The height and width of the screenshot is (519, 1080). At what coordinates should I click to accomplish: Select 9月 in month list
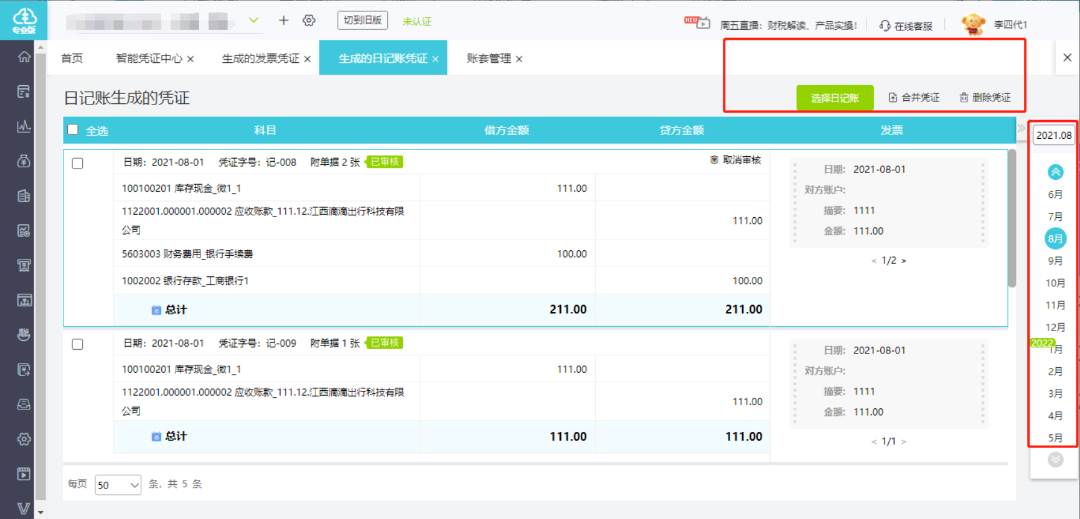click(1055, 261)
